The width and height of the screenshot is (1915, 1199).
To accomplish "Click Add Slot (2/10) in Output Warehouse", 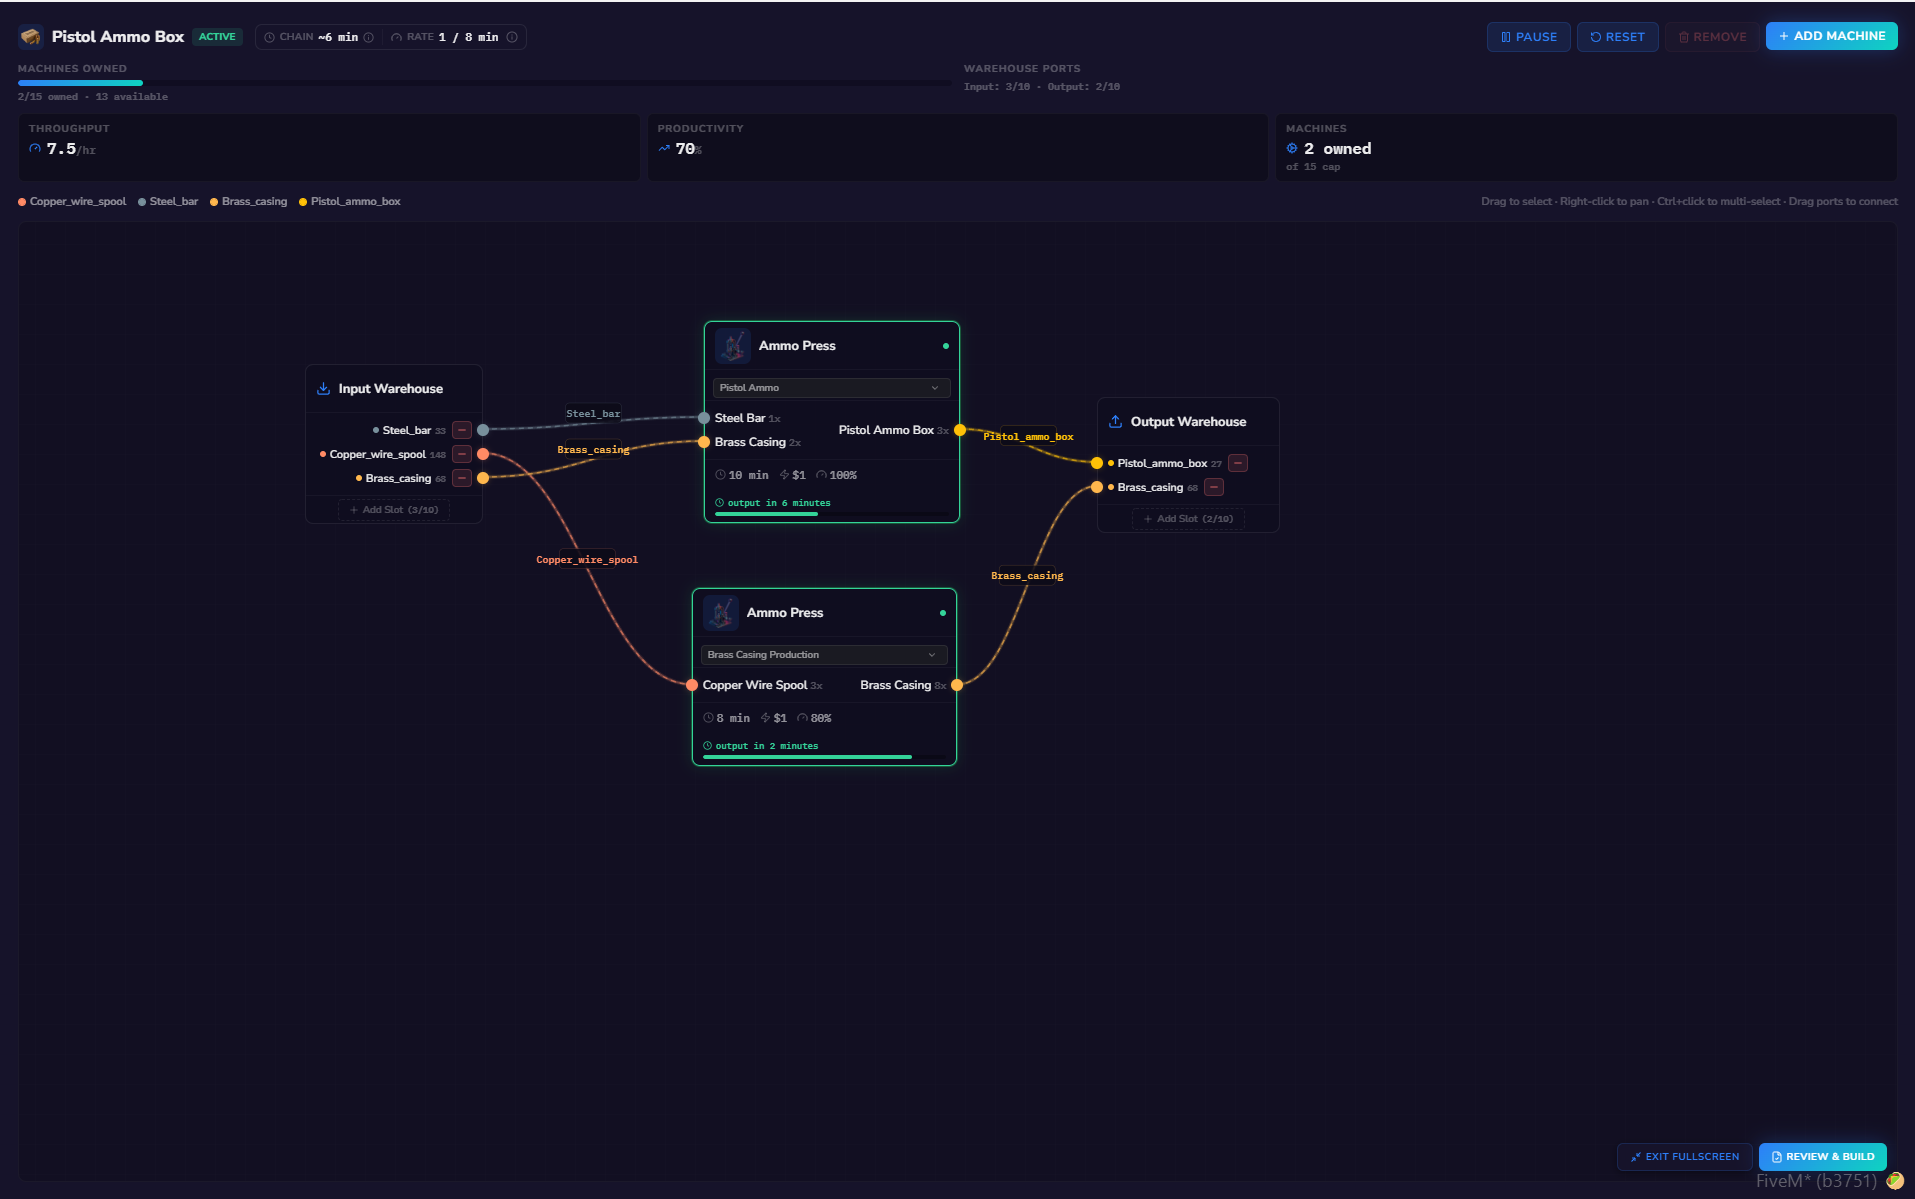I will click(1188, 519).
